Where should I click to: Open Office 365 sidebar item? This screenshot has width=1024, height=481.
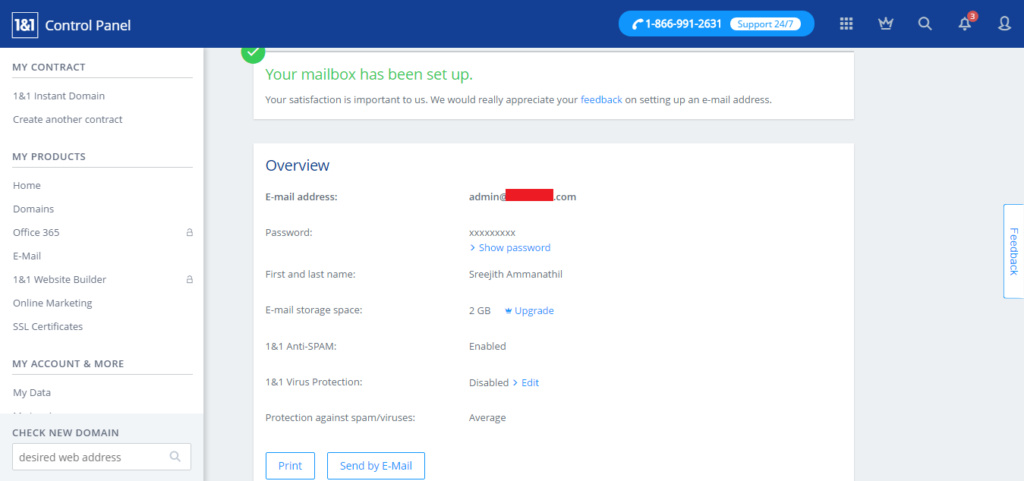(x=36, y=232)
